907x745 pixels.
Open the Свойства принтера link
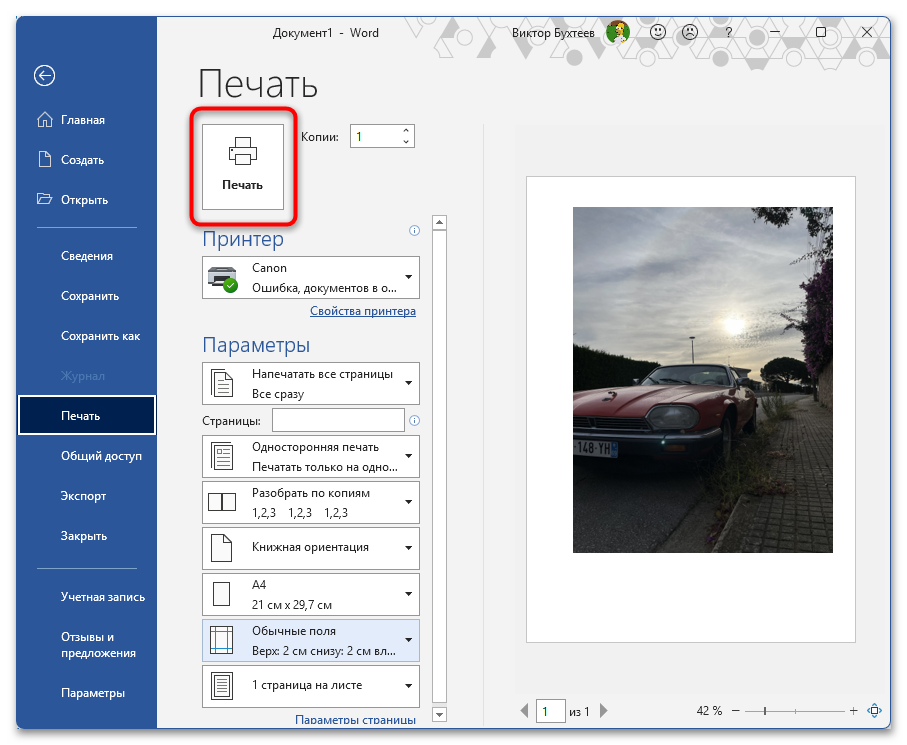(362, 311)
